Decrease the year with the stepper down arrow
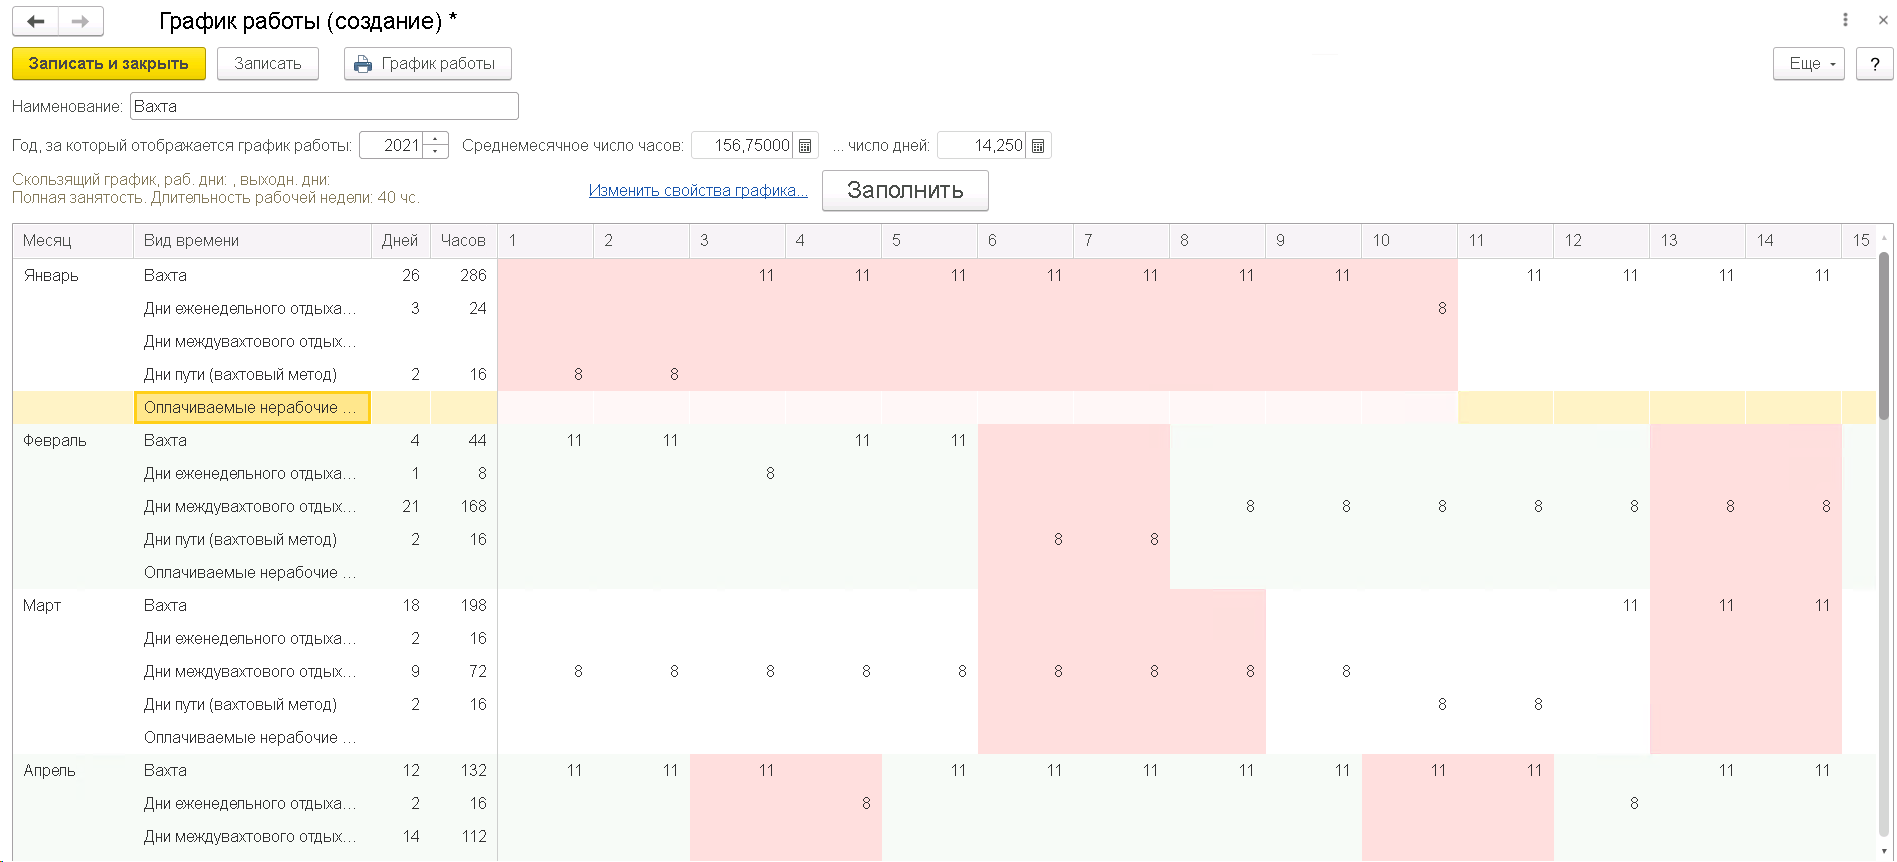The width and height of the screenshot is (1897, 862). tap(435, 152)
